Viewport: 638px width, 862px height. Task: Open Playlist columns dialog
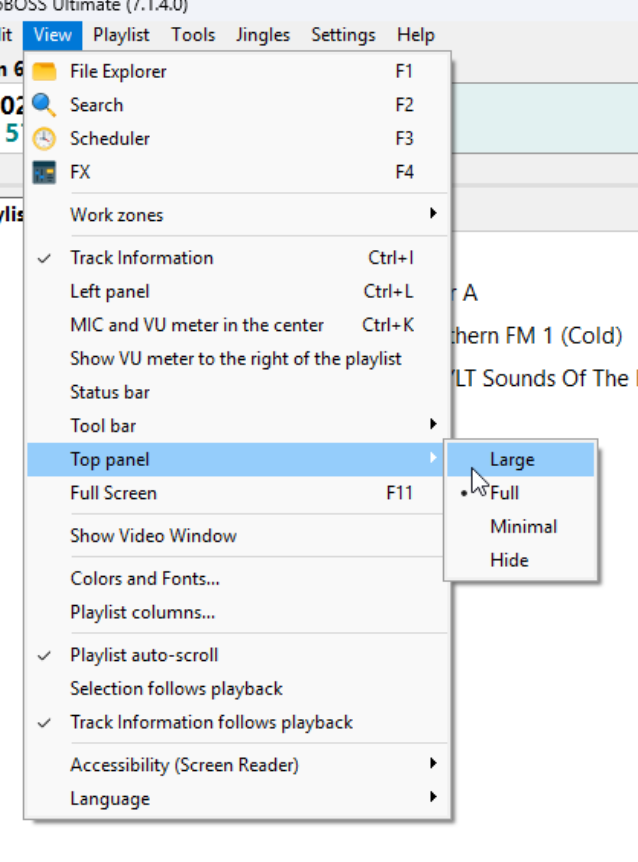(237, 612)
